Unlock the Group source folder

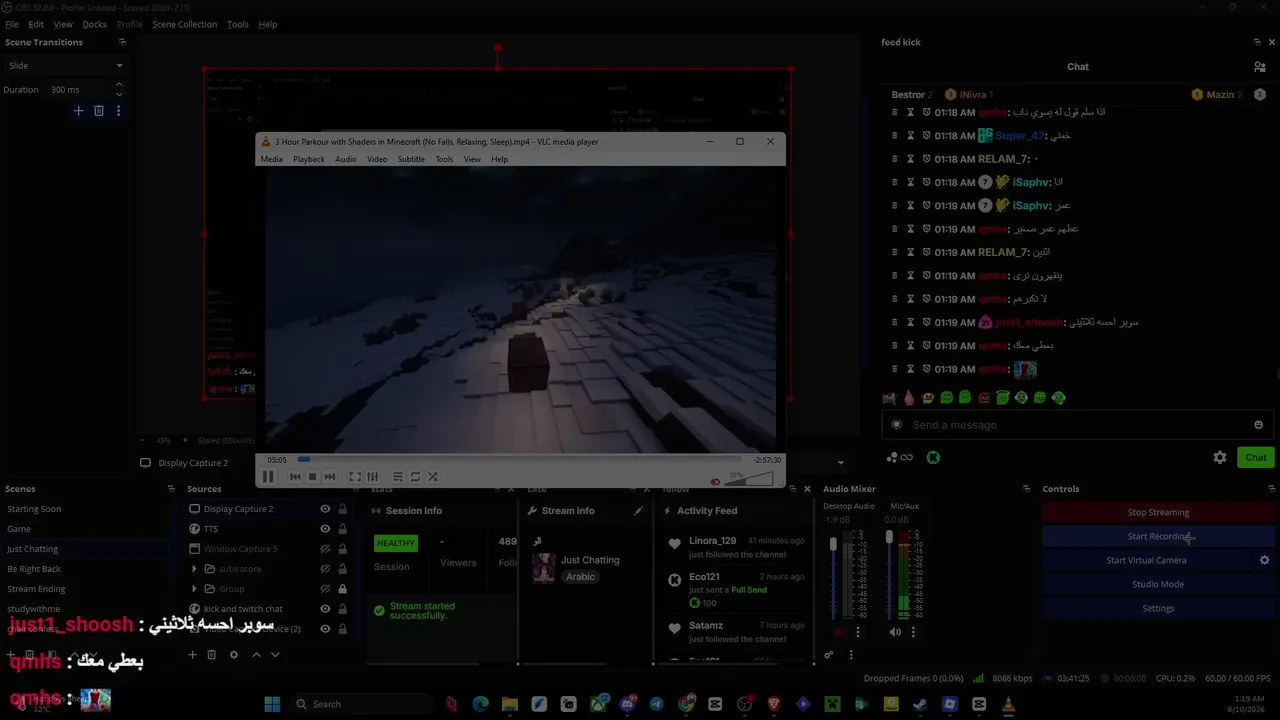coord(342,589)
